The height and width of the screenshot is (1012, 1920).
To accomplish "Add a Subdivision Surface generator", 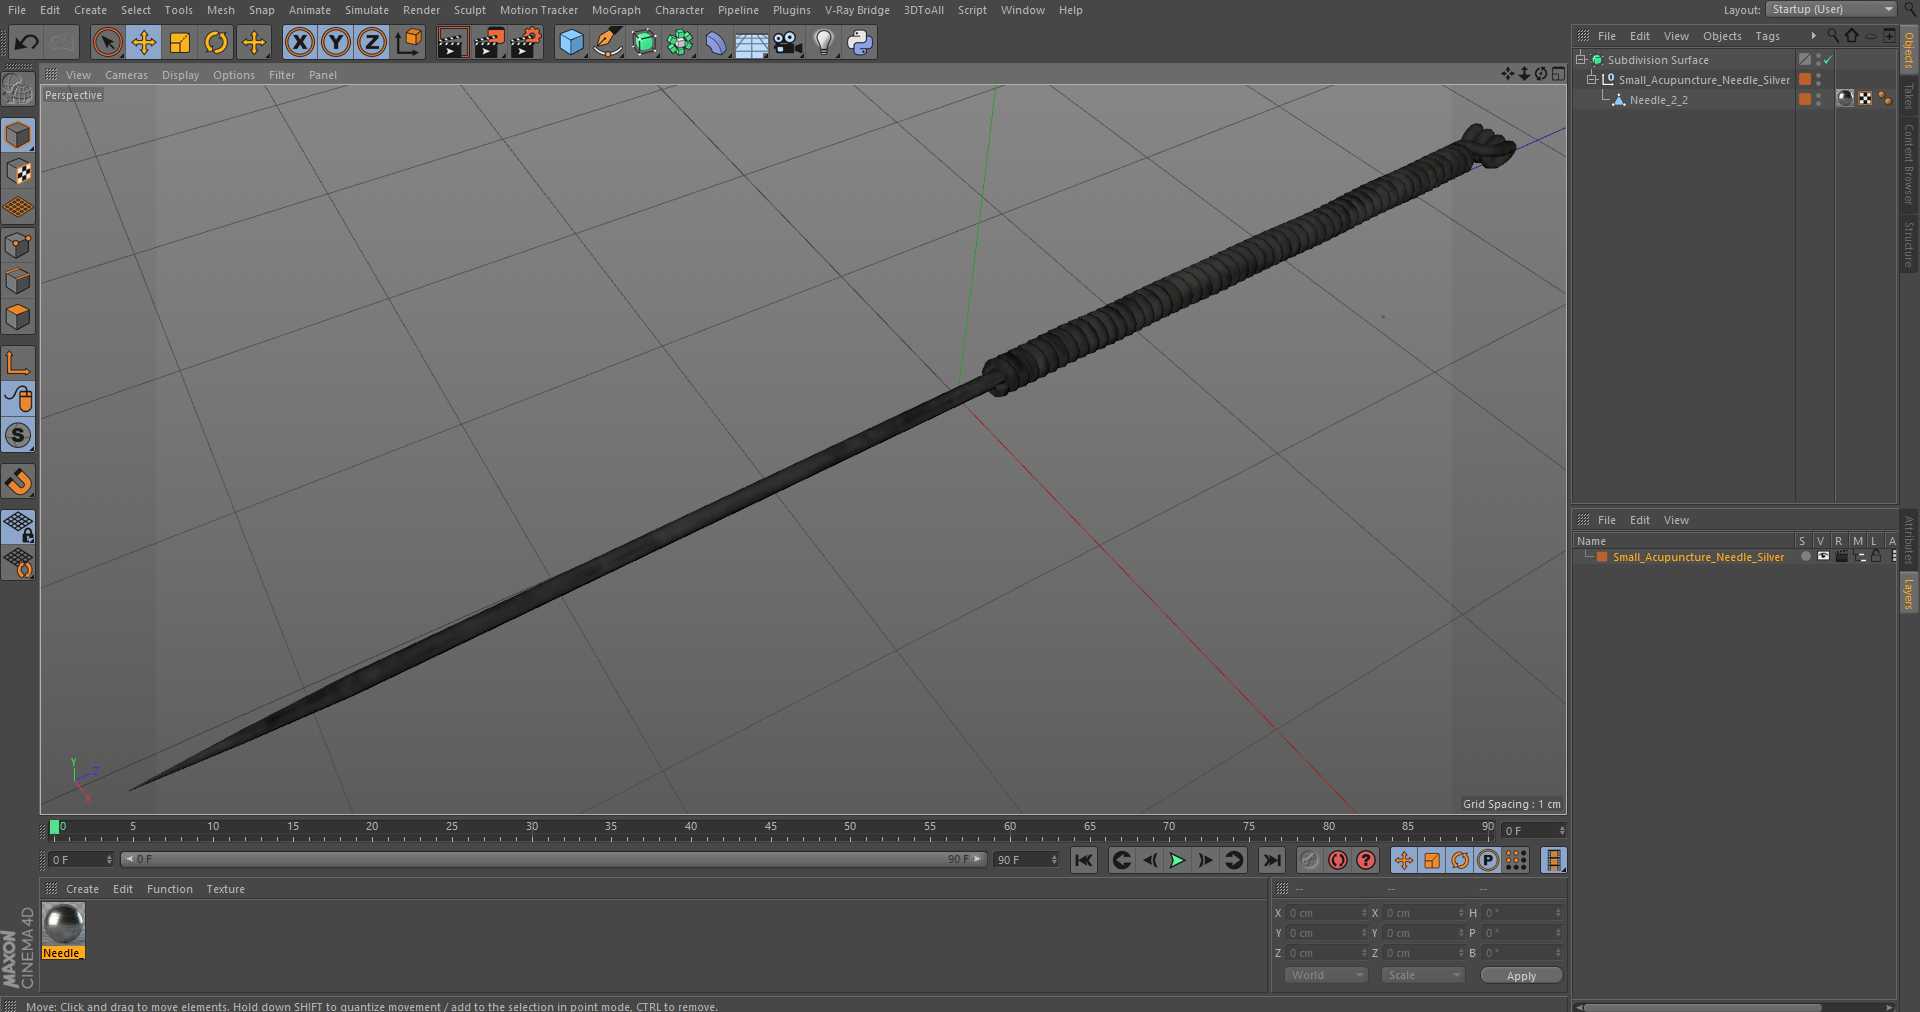I will [644, 42].
